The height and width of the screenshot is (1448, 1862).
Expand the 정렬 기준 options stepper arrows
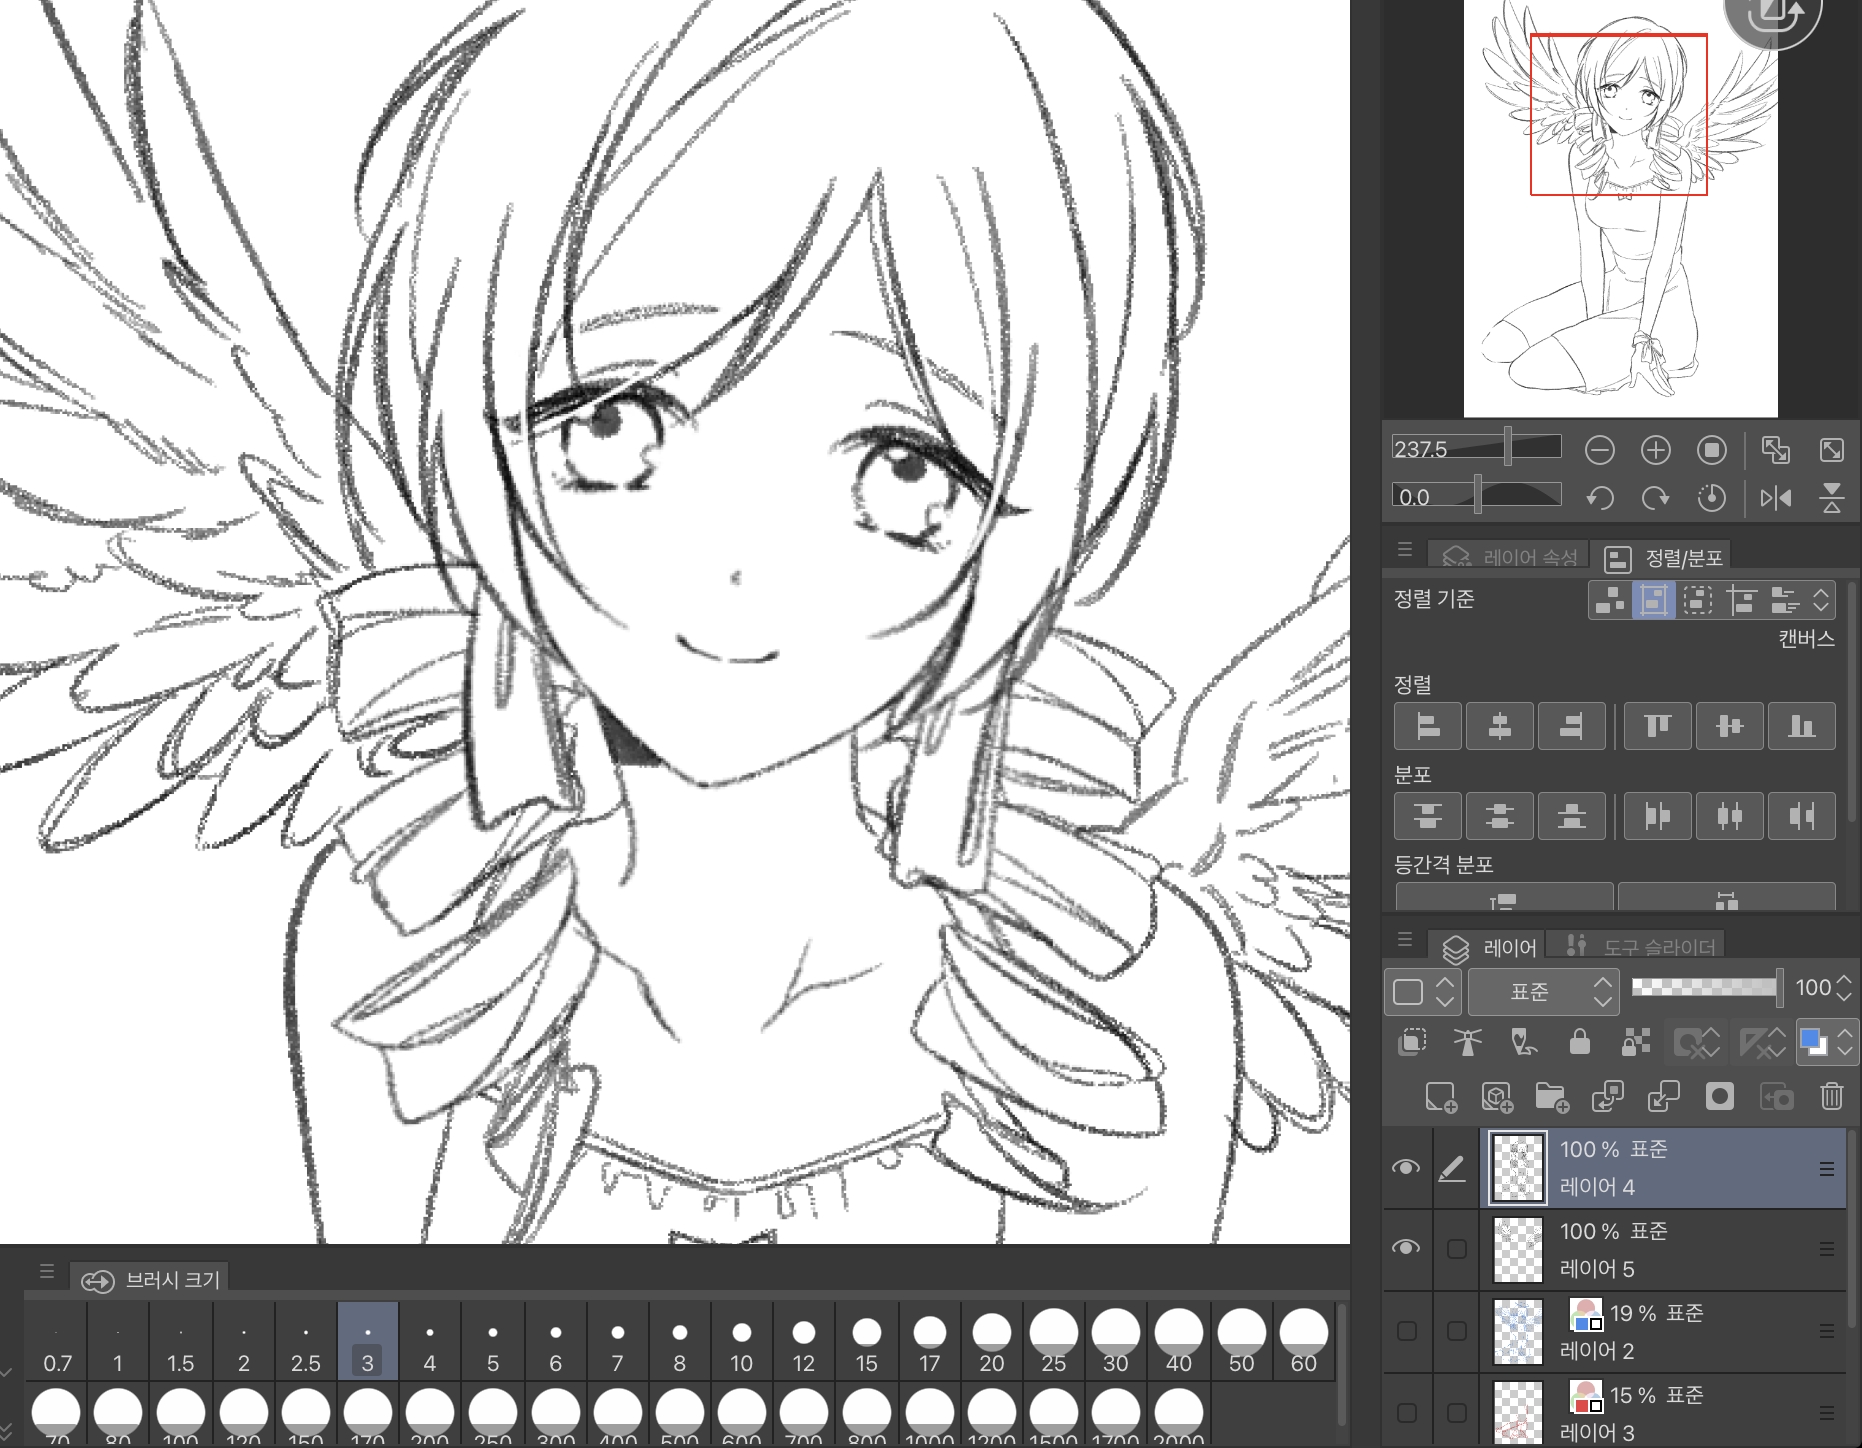1821,600
